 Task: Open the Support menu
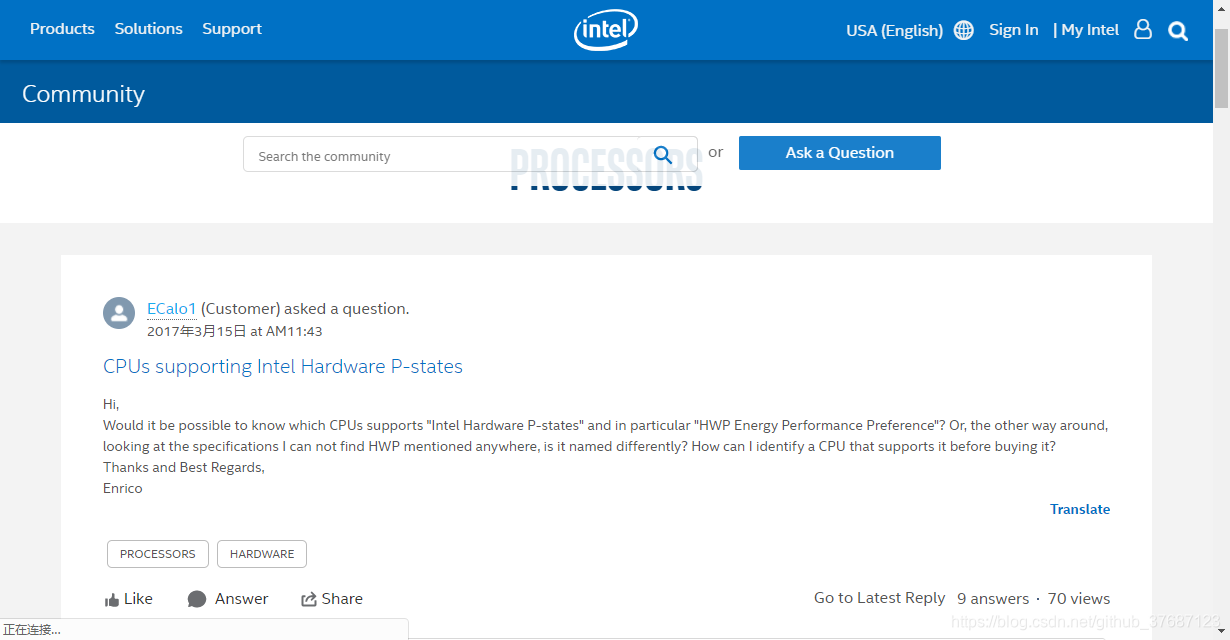(232, 29)
